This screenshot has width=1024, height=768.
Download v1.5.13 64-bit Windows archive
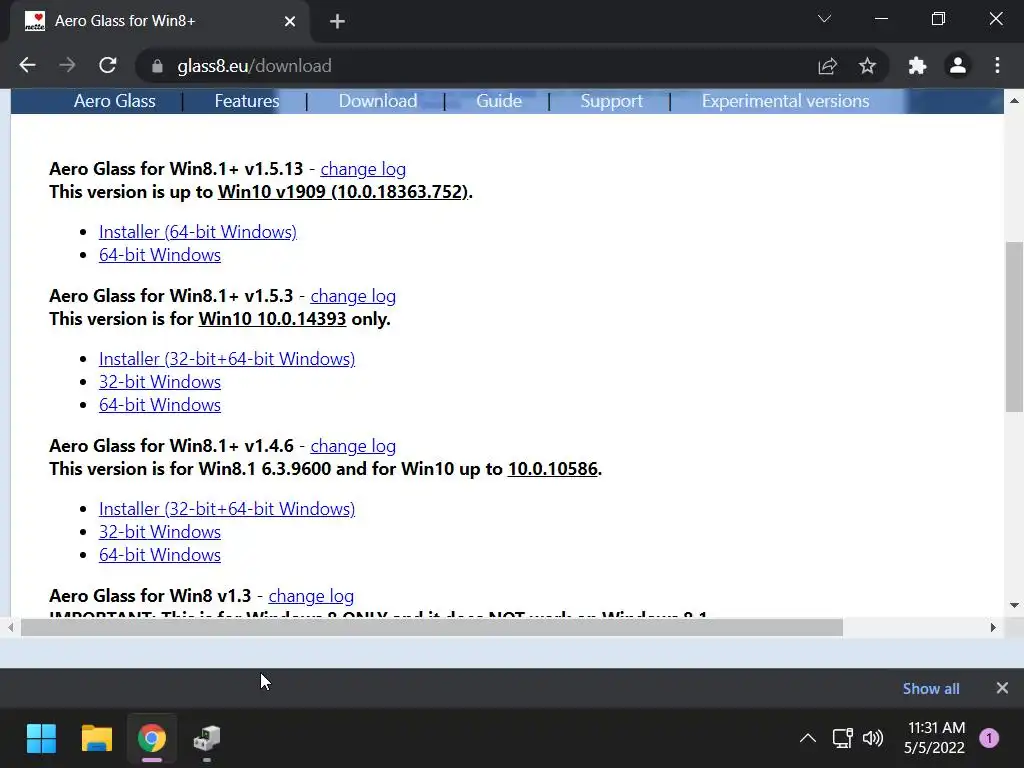160,255
